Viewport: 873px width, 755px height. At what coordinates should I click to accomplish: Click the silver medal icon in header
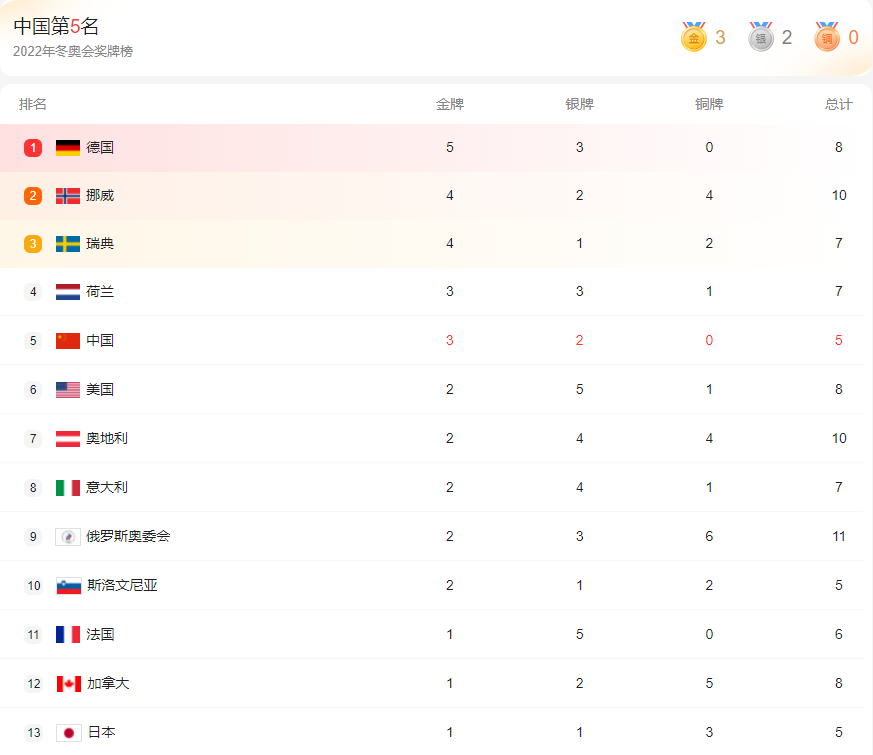(761, 37)
